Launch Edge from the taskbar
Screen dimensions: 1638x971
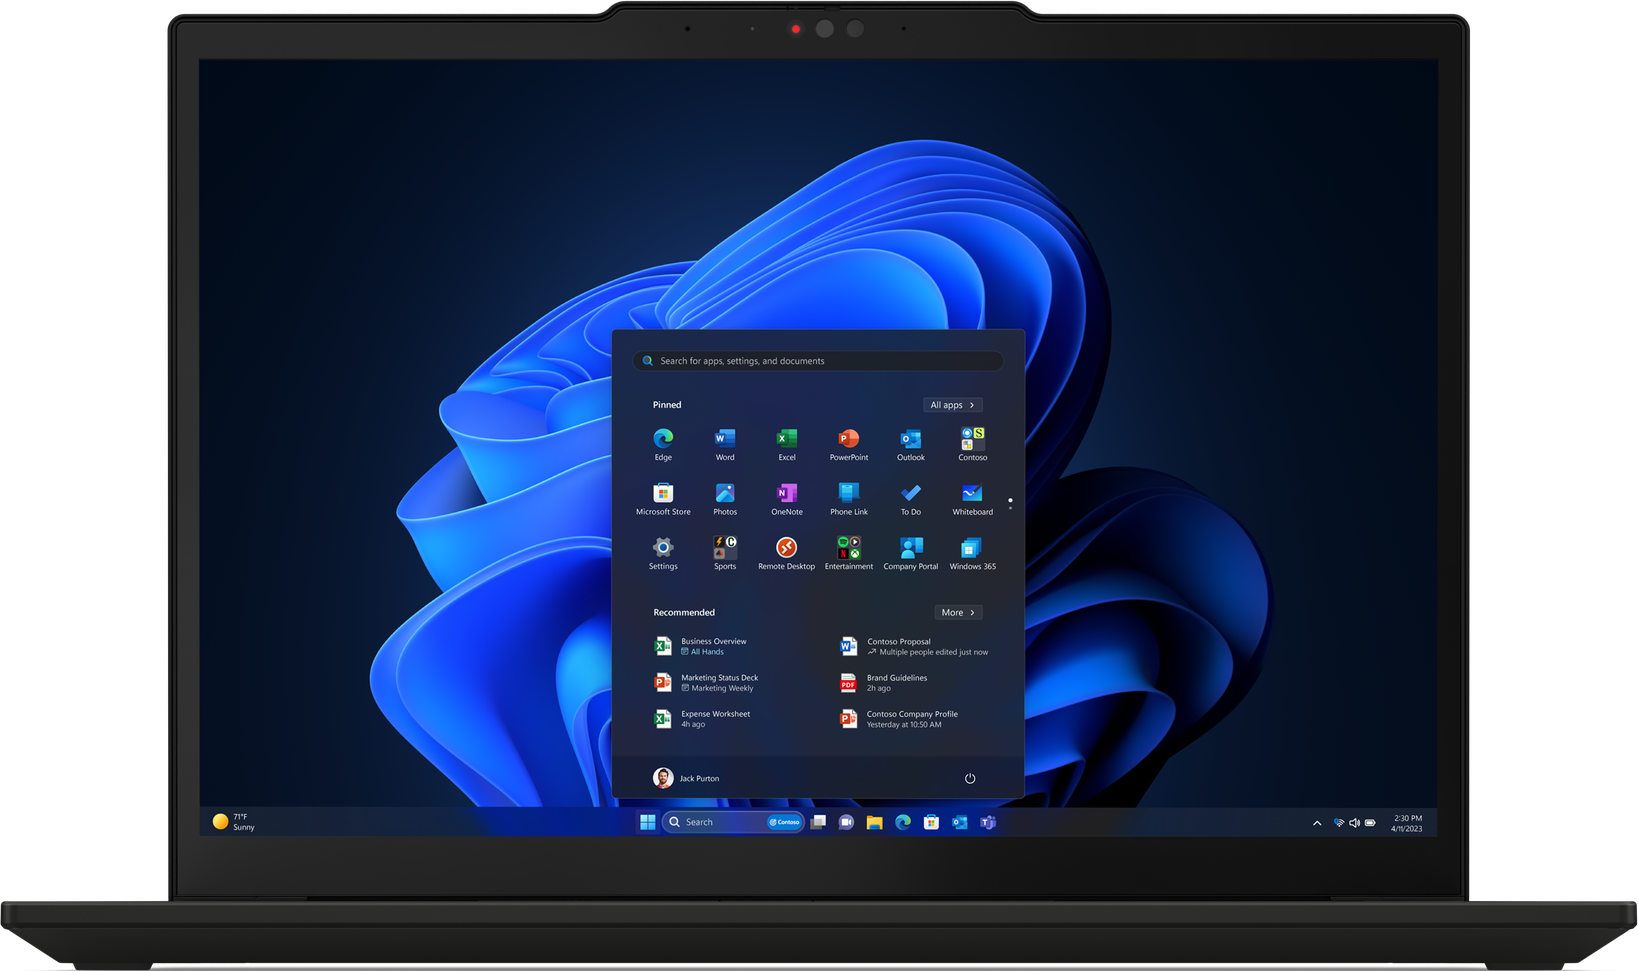click(903, 822)
